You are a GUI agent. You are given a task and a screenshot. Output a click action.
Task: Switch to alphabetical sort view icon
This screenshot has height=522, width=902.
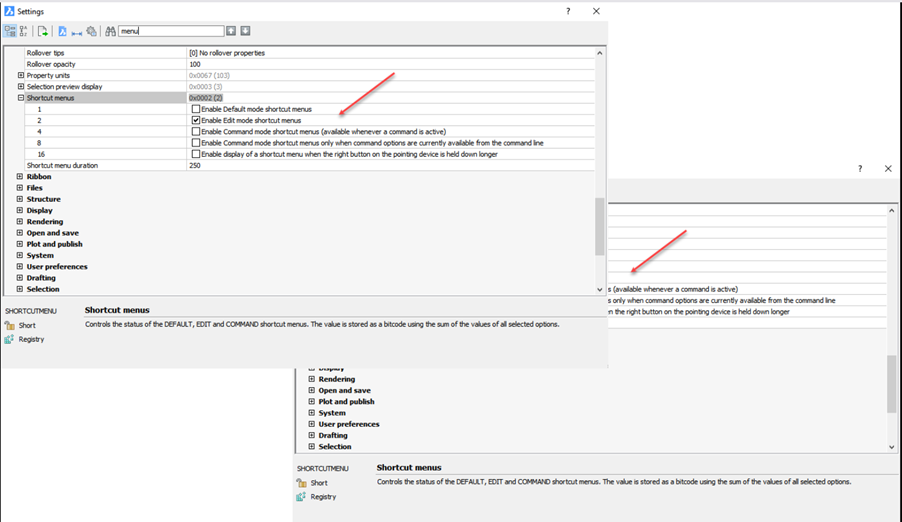point(24,31)
